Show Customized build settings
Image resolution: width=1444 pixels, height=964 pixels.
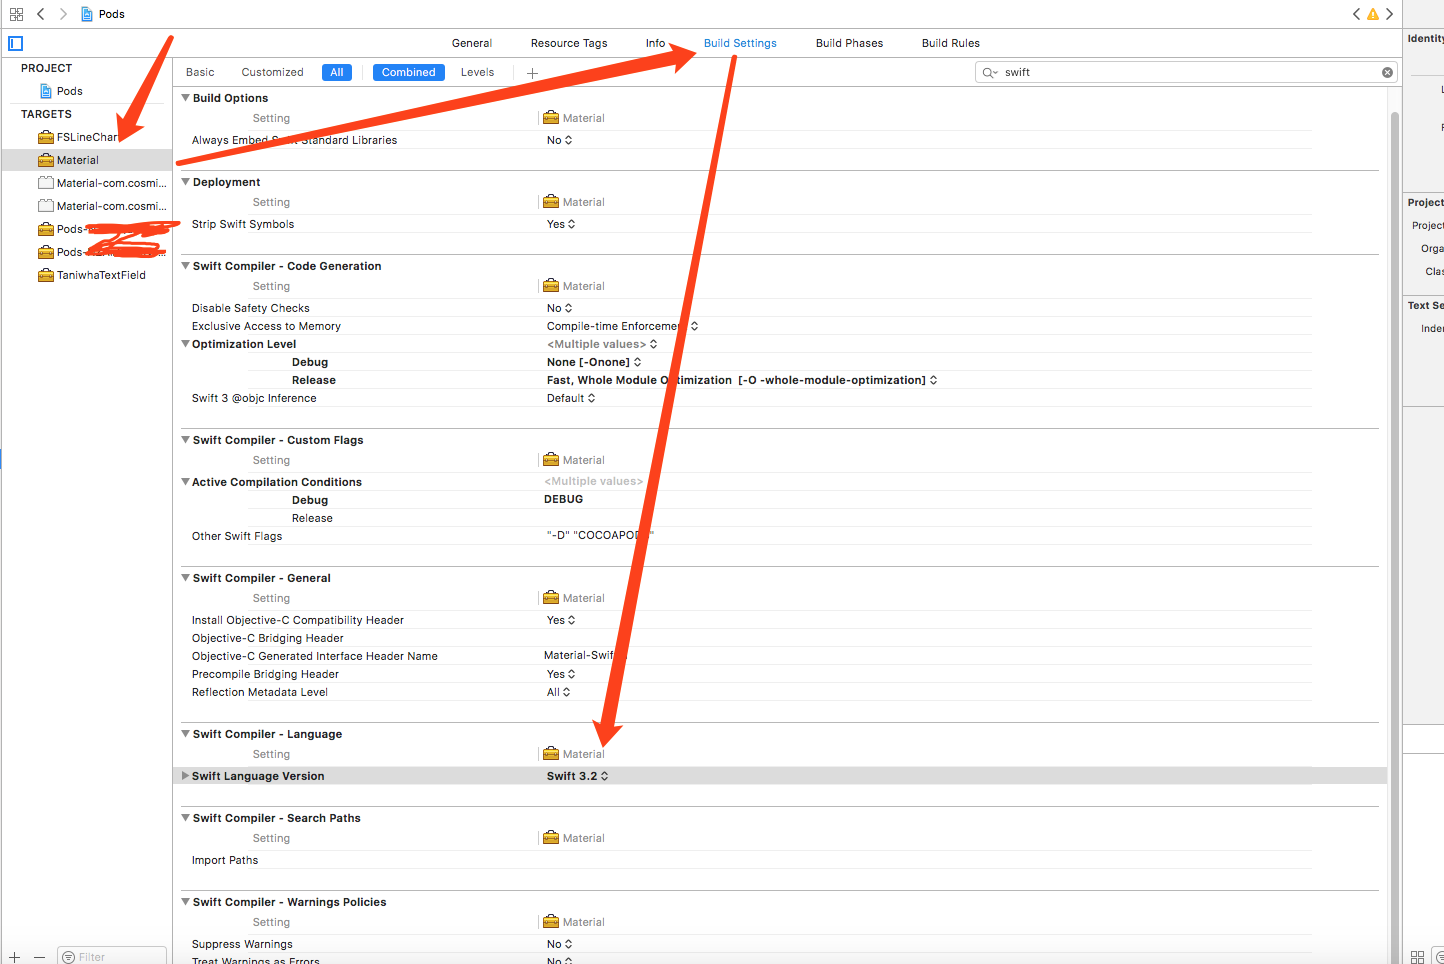click(x=272, y=72)
